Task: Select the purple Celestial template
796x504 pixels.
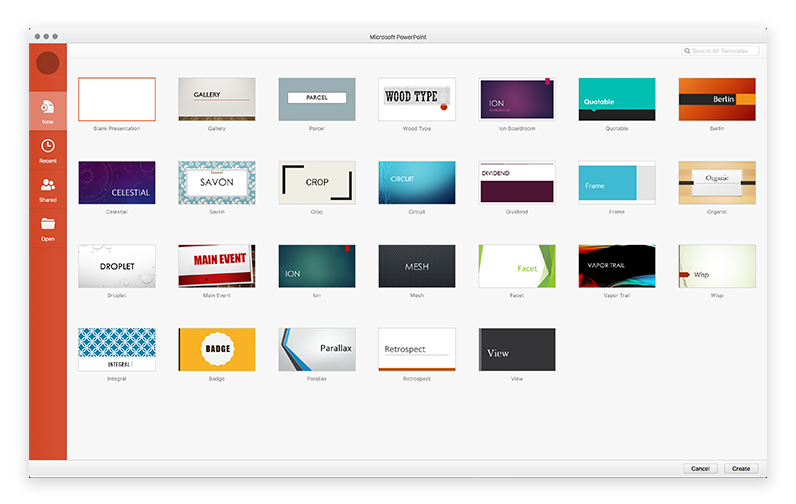Action: [117, 182]
